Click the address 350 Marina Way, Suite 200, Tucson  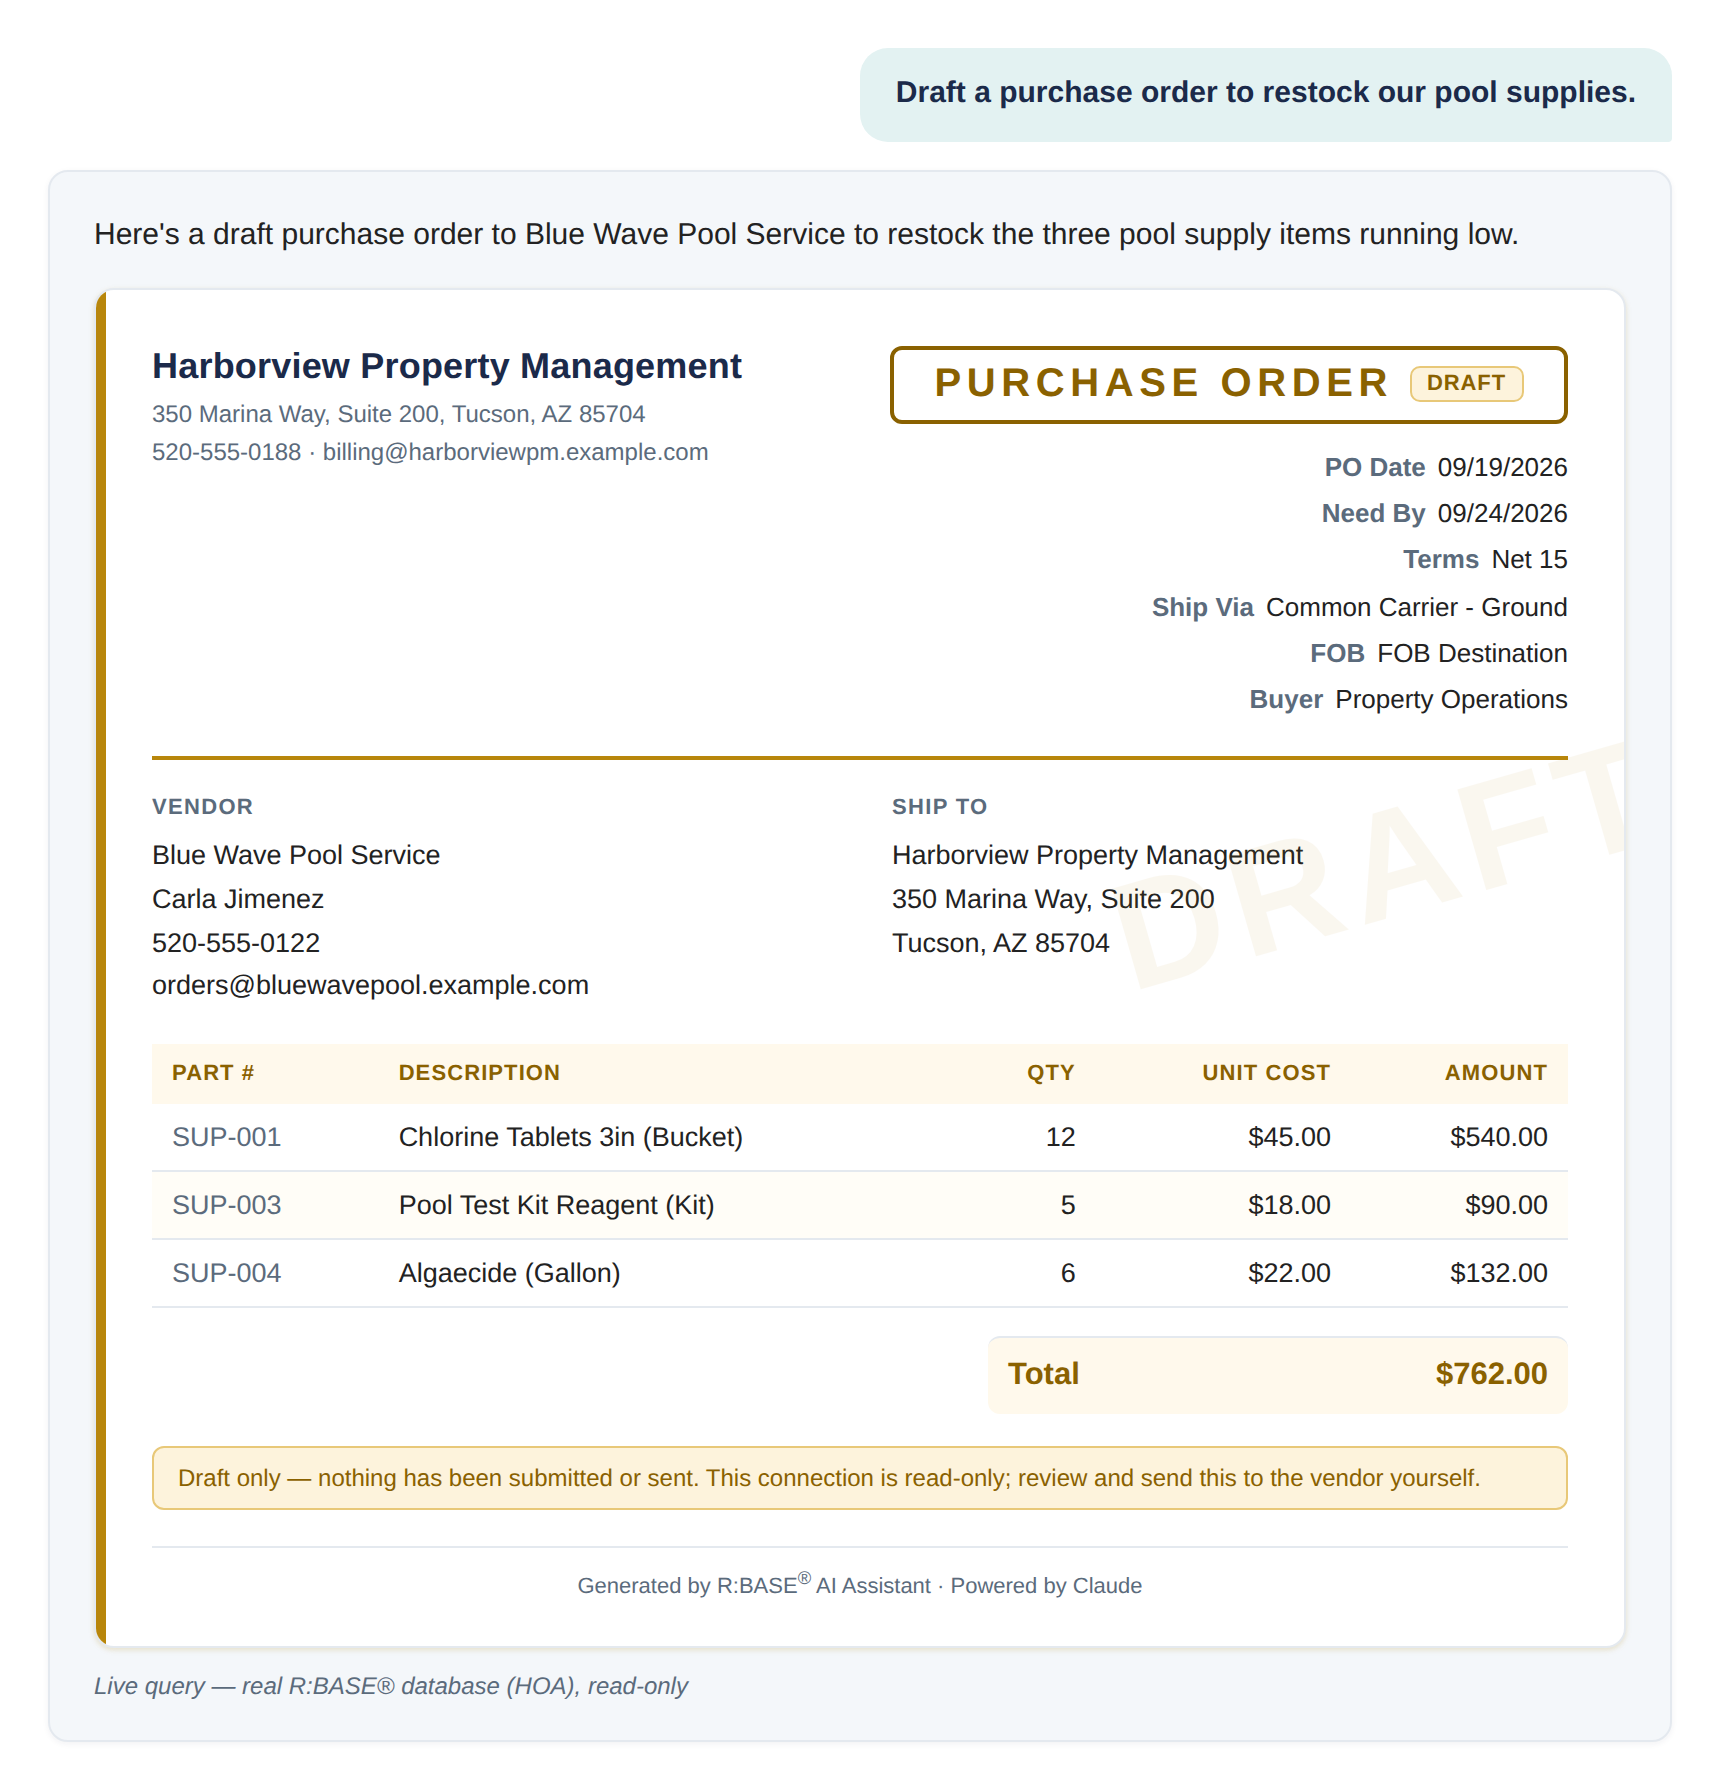tap(398, 414)
